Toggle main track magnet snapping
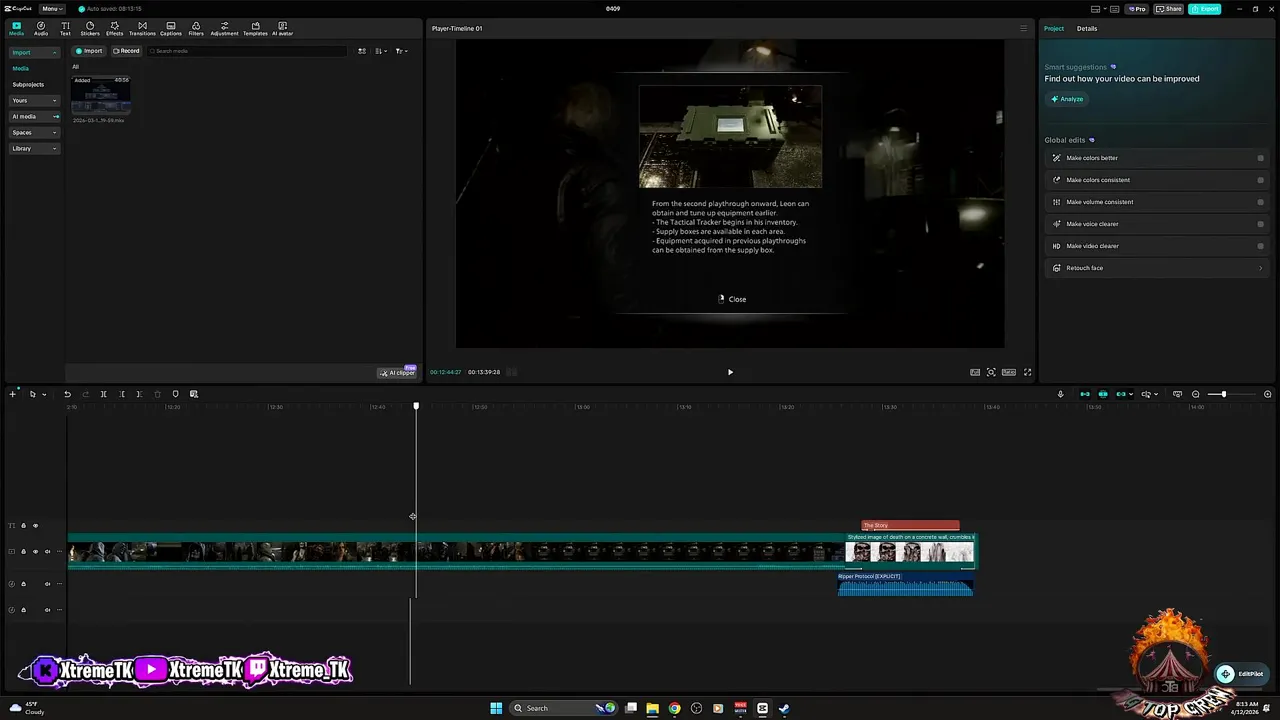This screenshot has height=720, width=1280. coord(1085,394)
